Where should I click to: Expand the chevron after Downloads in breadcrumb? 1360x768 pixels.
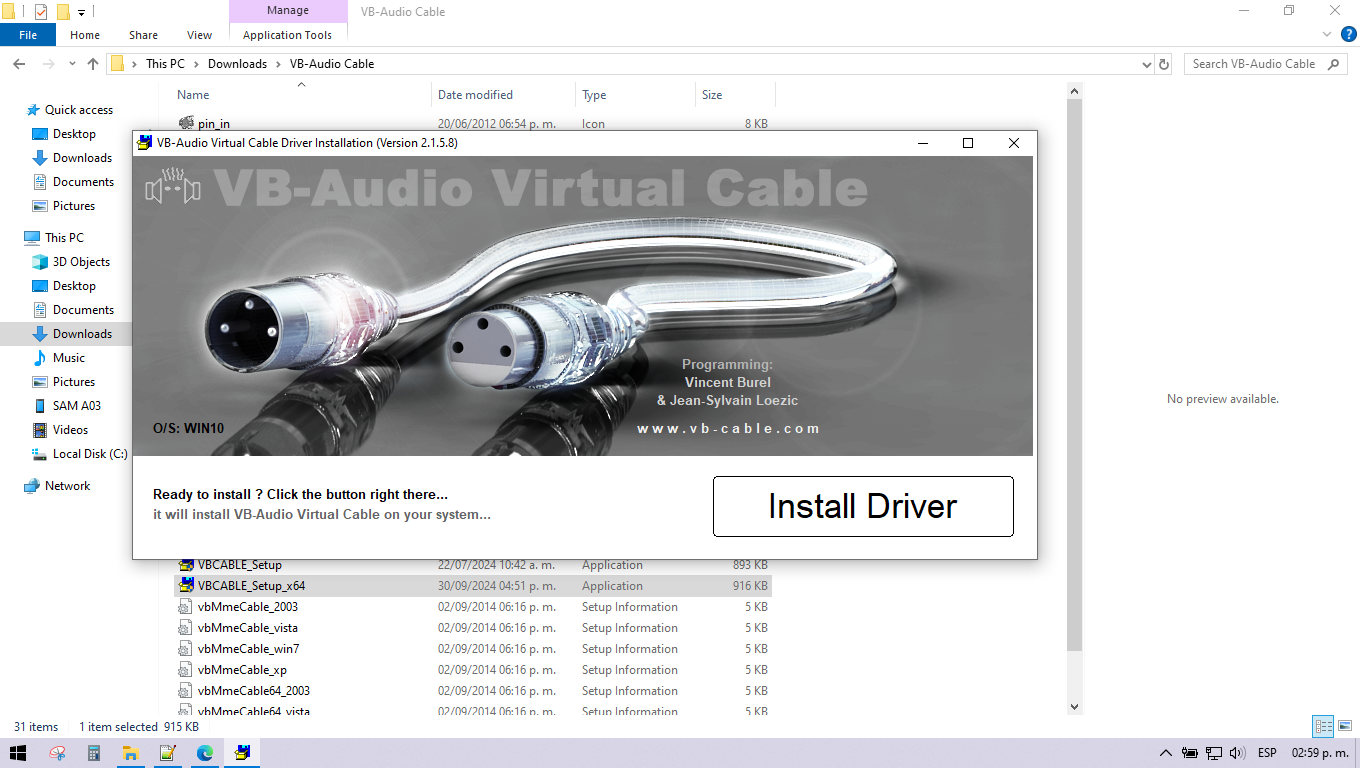(x=279, y=64)
